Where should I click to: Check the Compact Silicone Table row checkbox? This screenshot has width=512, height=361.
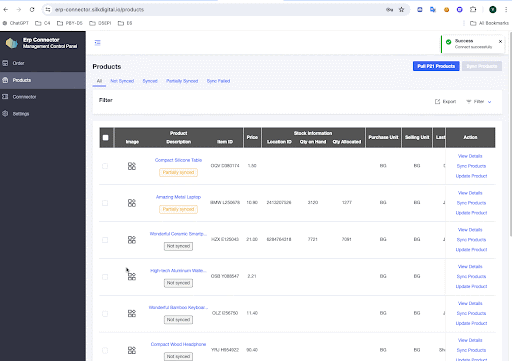click(x=105, y=166)
